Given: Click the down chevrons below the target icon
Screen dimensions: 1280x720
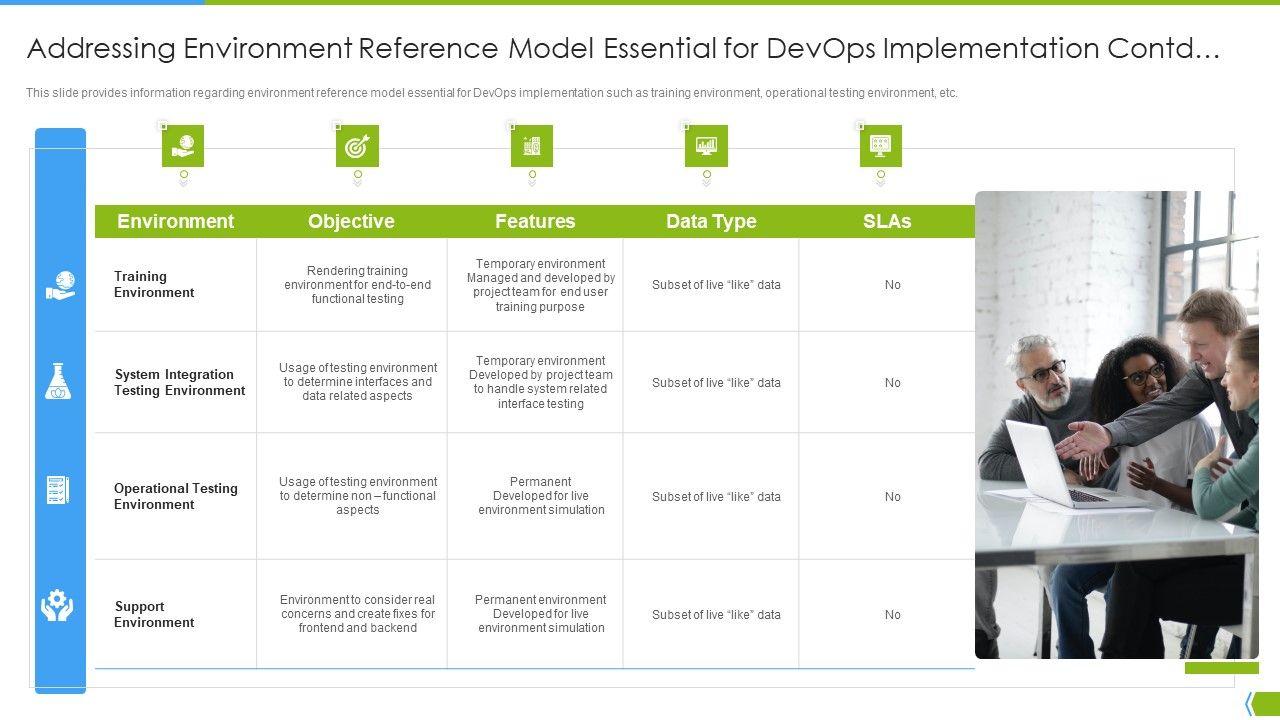Looking at the screenshot, I should pyautogui.click(x=357, y=179).
